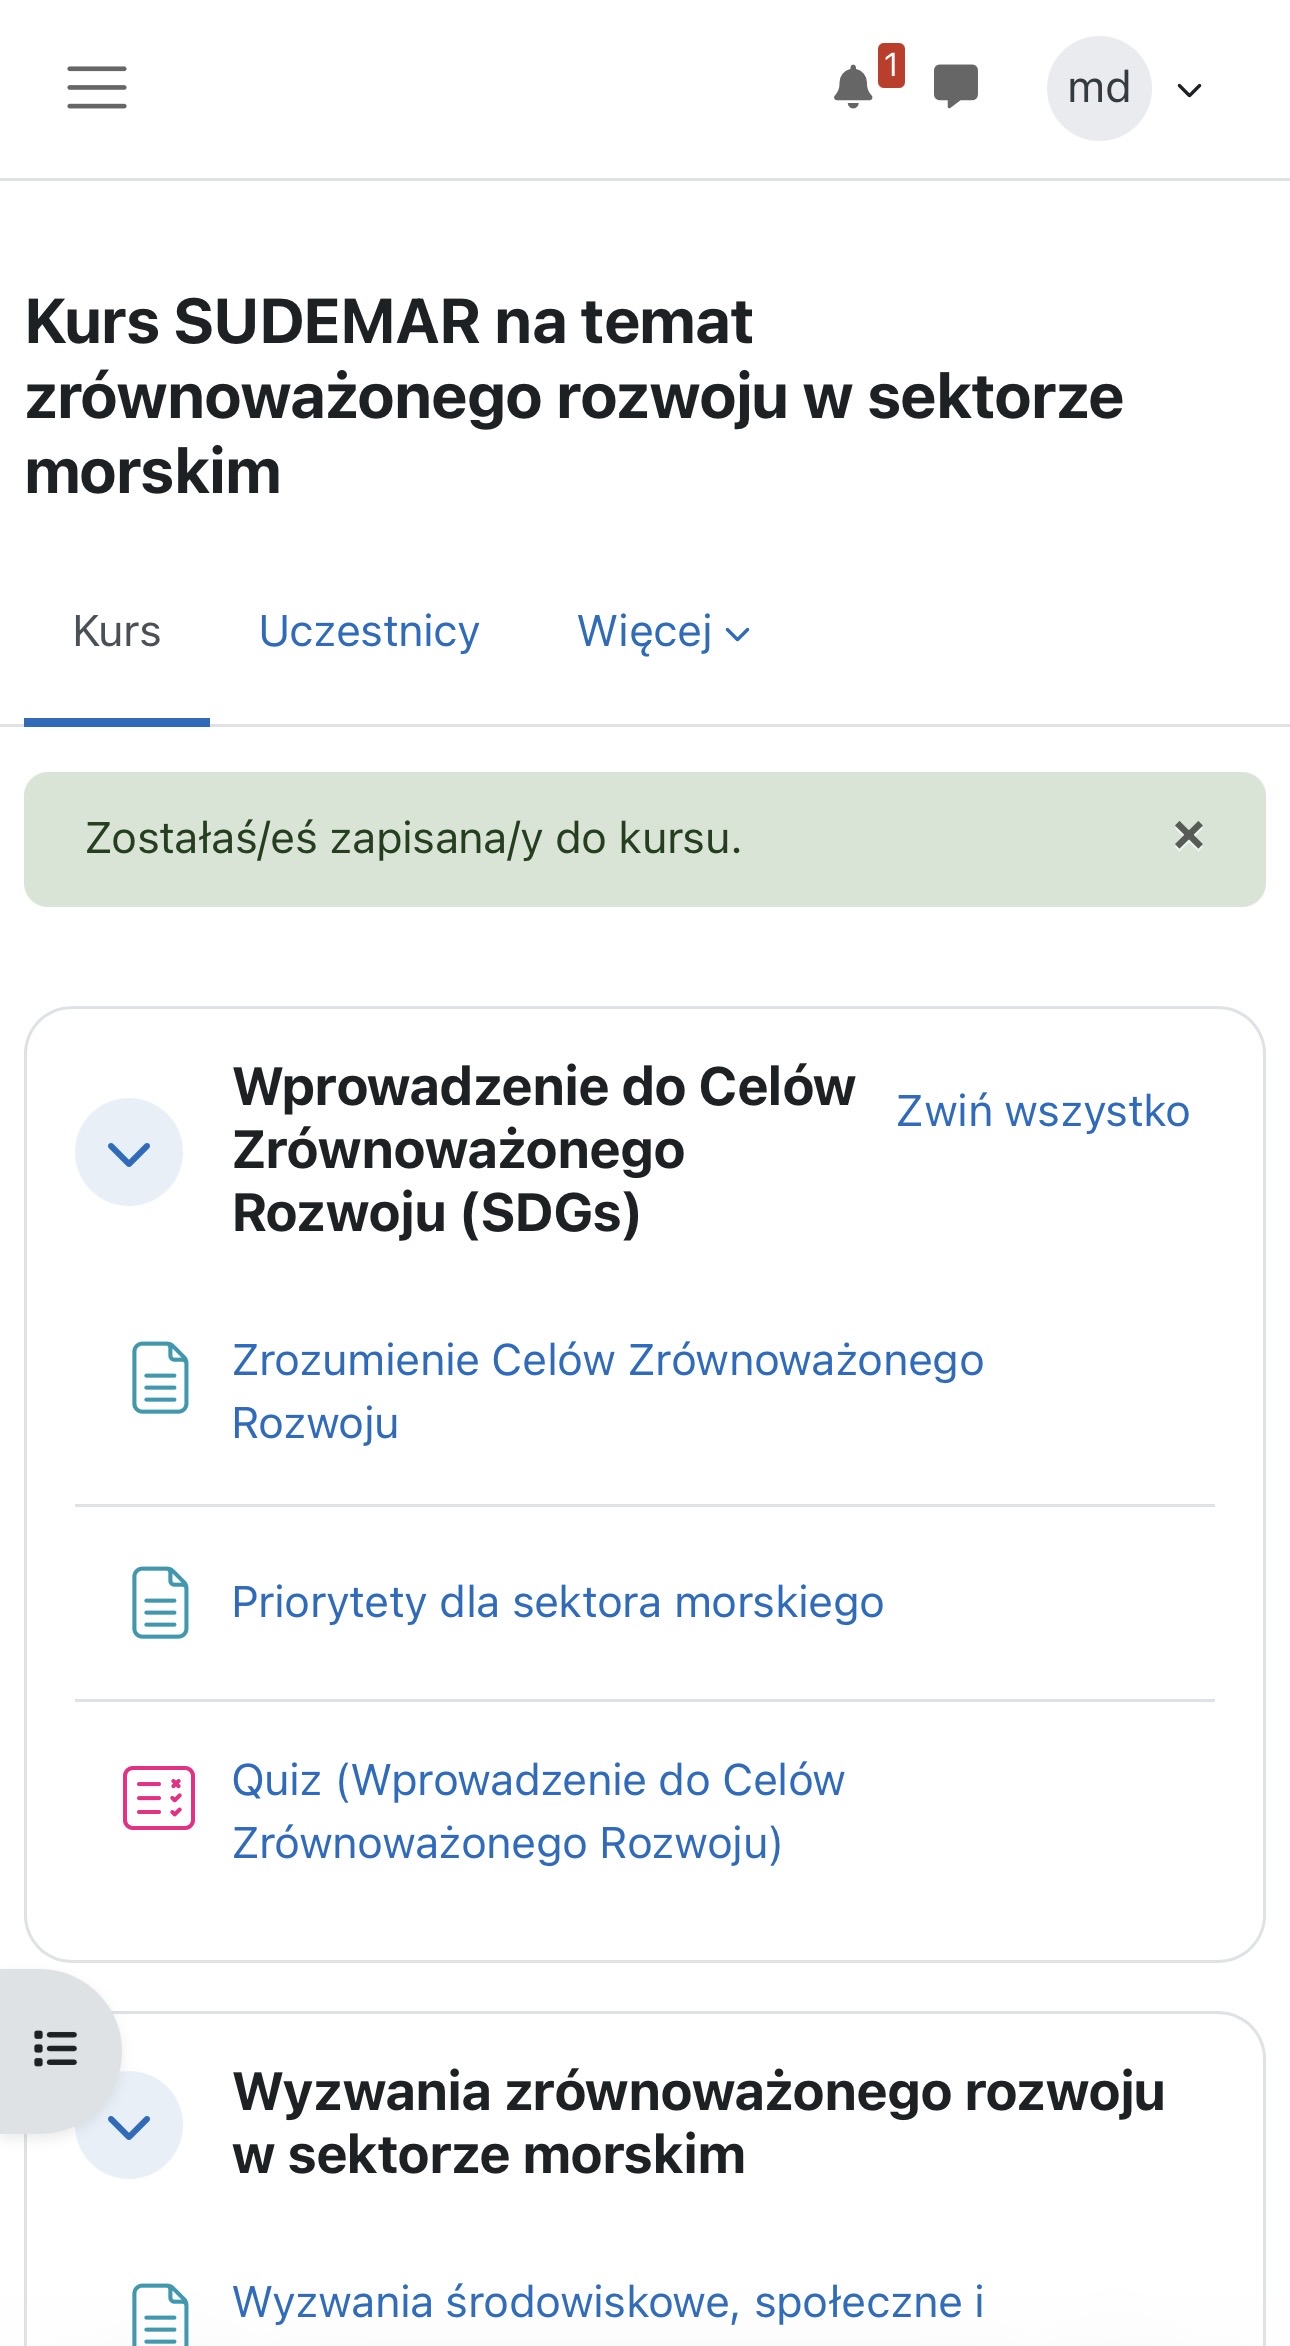Click the page icon beside Zrozumienie Celów
This screenshot has width=1290, height=2346.
(x=160, y=1378)
